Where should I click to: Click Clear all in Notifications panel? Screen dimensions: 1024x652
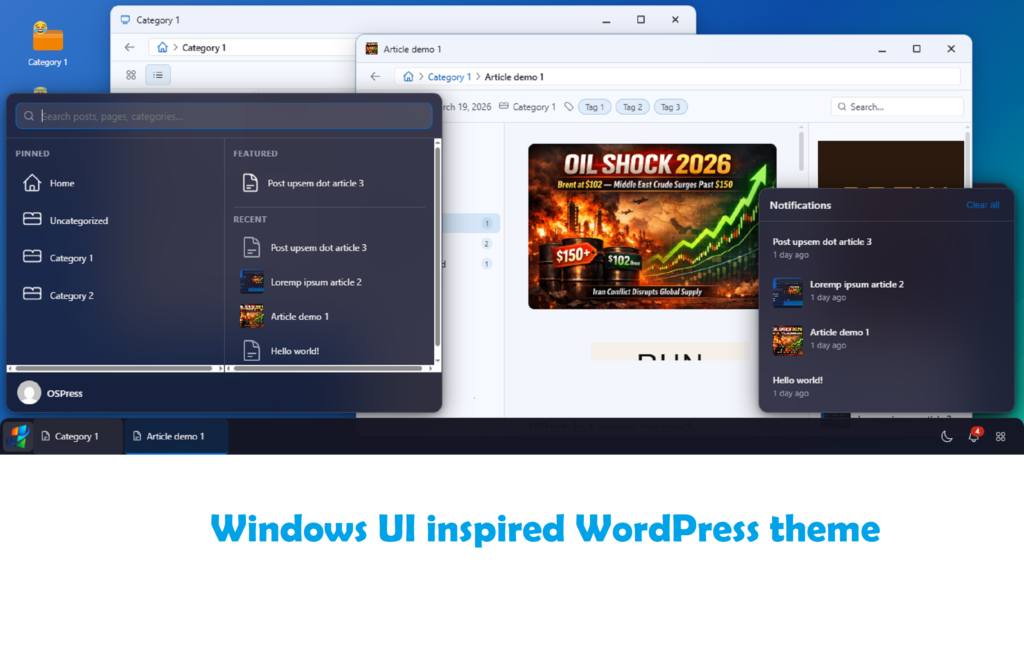[x=982, y=205]
